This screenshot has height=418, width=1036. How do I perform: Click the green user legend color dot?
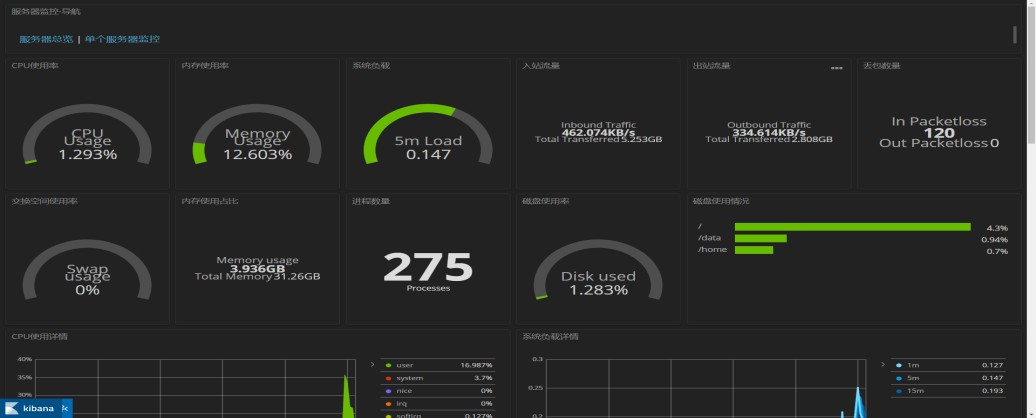click(x=388, y=365)
